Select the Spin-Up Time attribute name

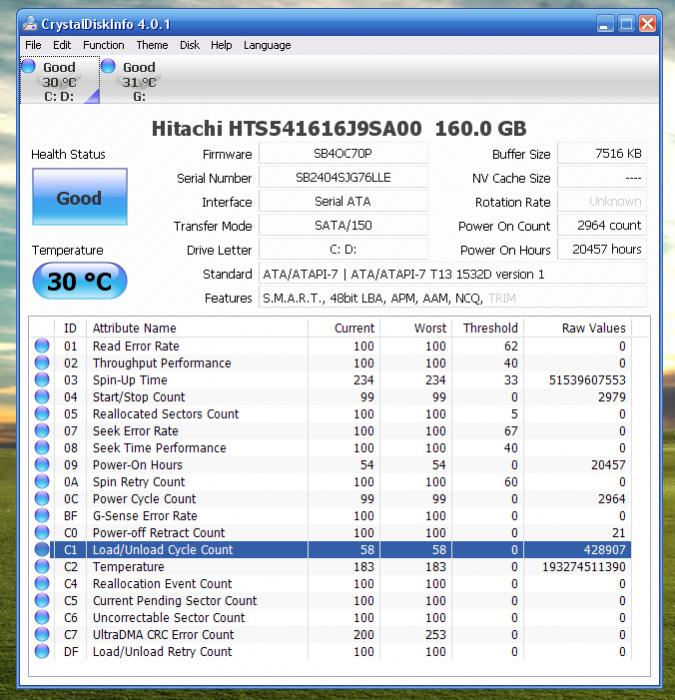(x=130, y=380)
